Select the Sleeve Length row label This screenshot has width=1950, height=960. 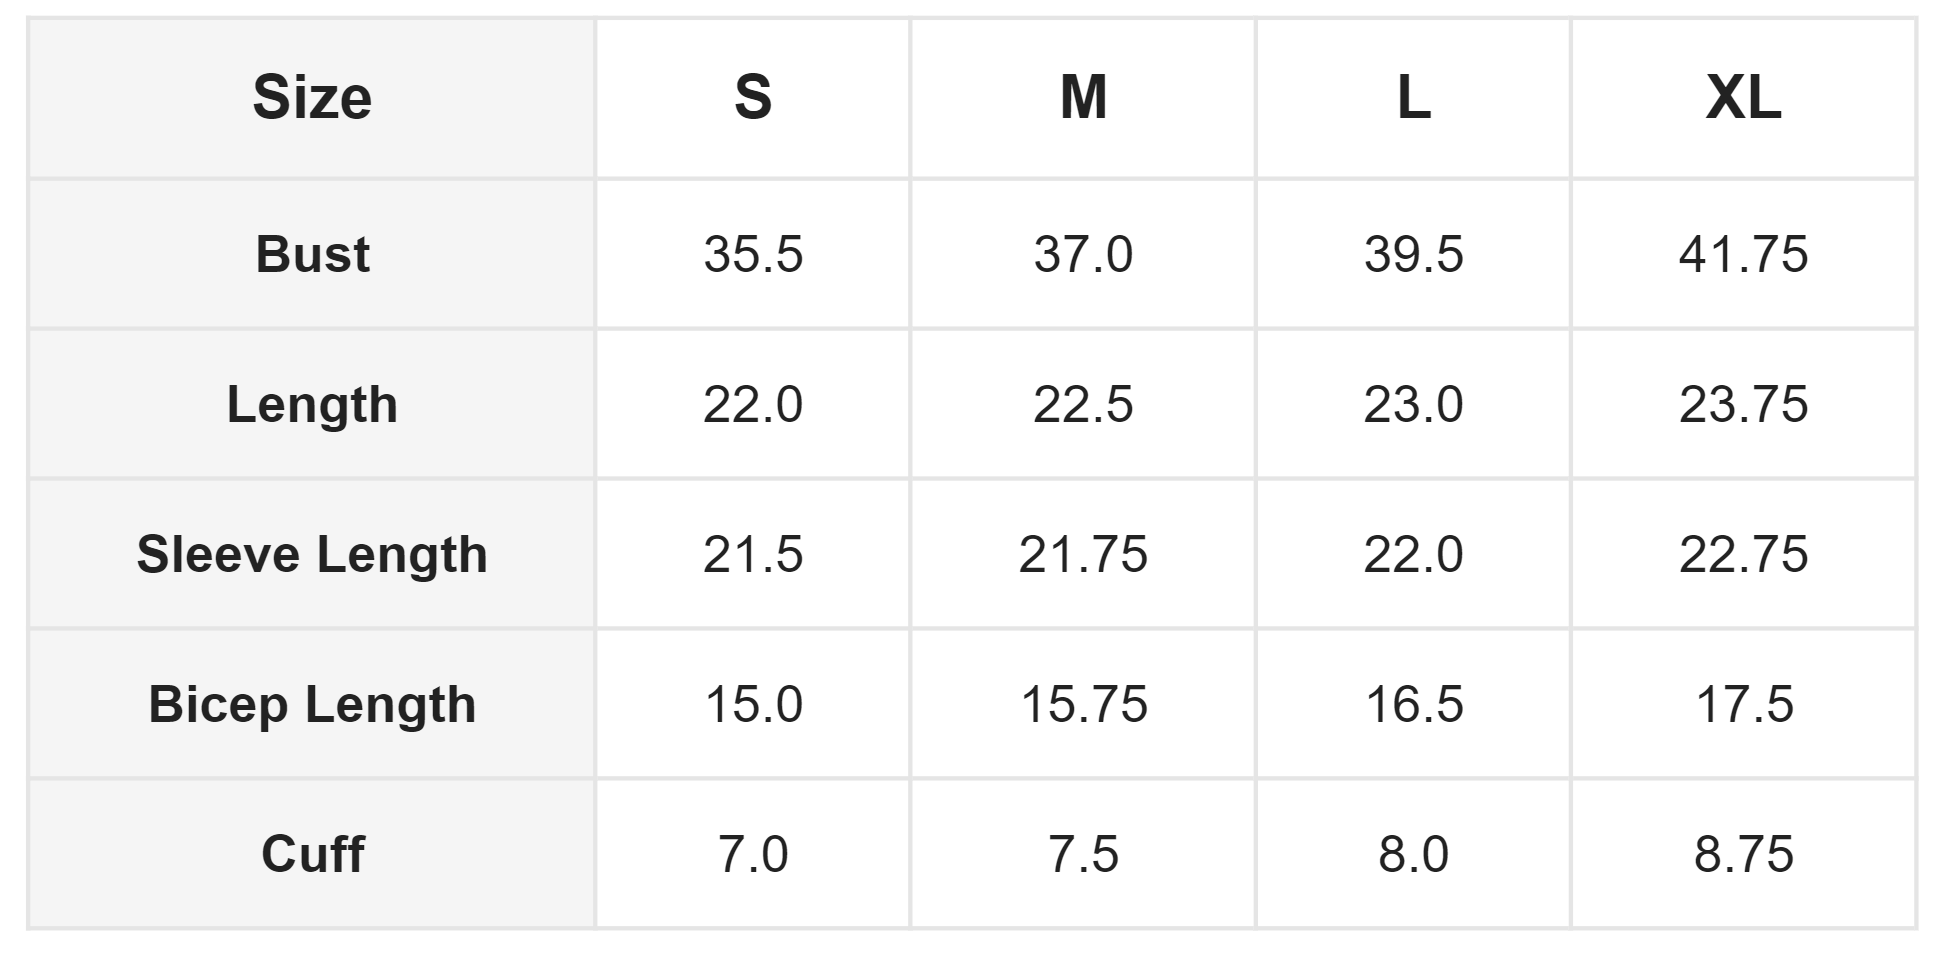click(x=312, y=554)
